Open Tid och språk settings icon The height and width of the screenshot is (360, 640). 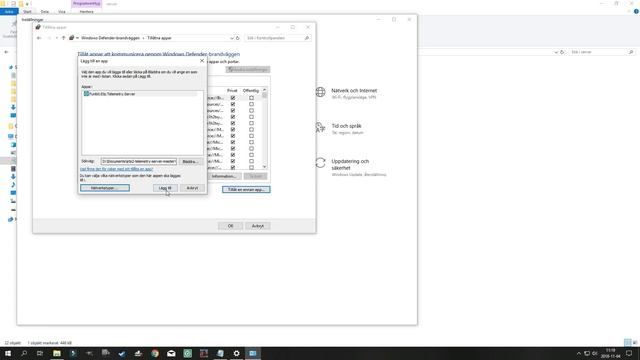tap(320, 128)
